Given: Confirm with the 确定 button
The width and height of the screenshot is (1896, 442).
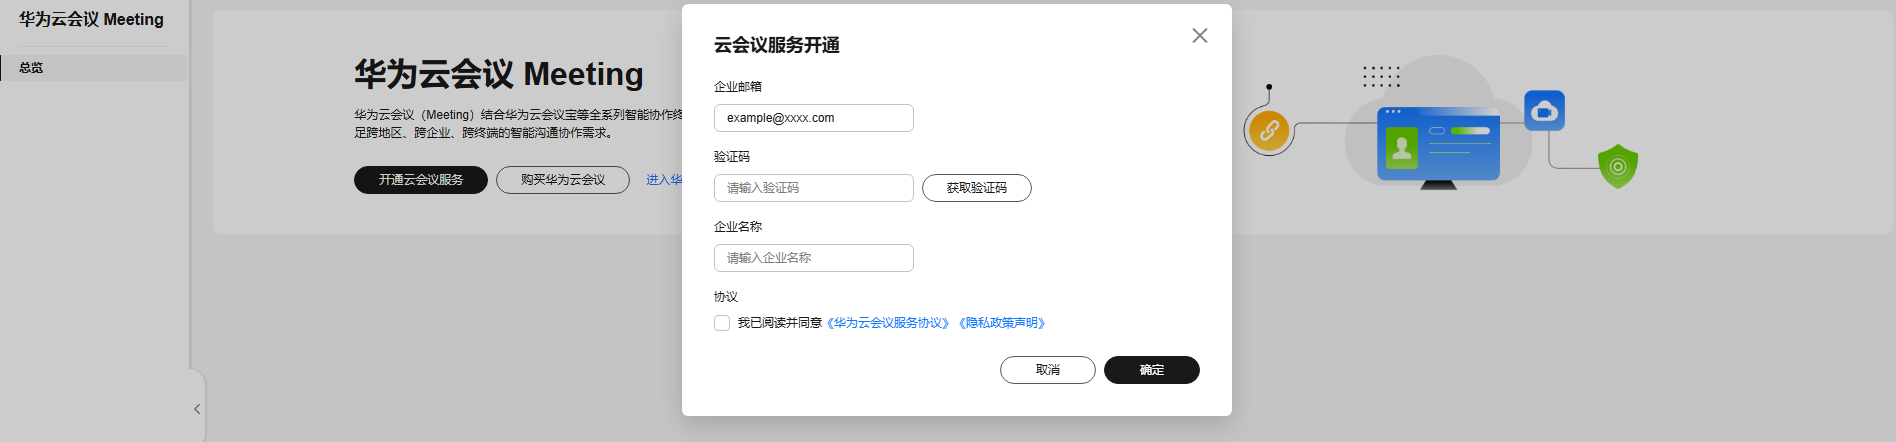Looking at the screenshot, I should coord(1151,370).
